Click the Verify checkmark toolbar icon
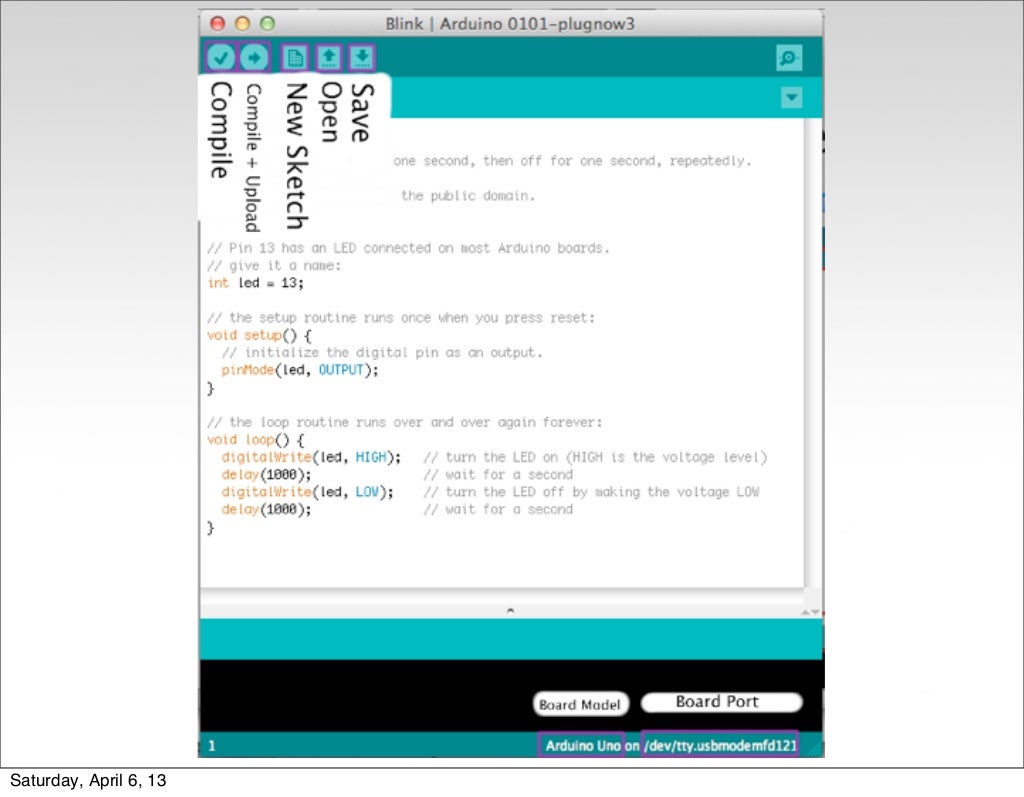 pyautogui.click(x=221, y=57)
